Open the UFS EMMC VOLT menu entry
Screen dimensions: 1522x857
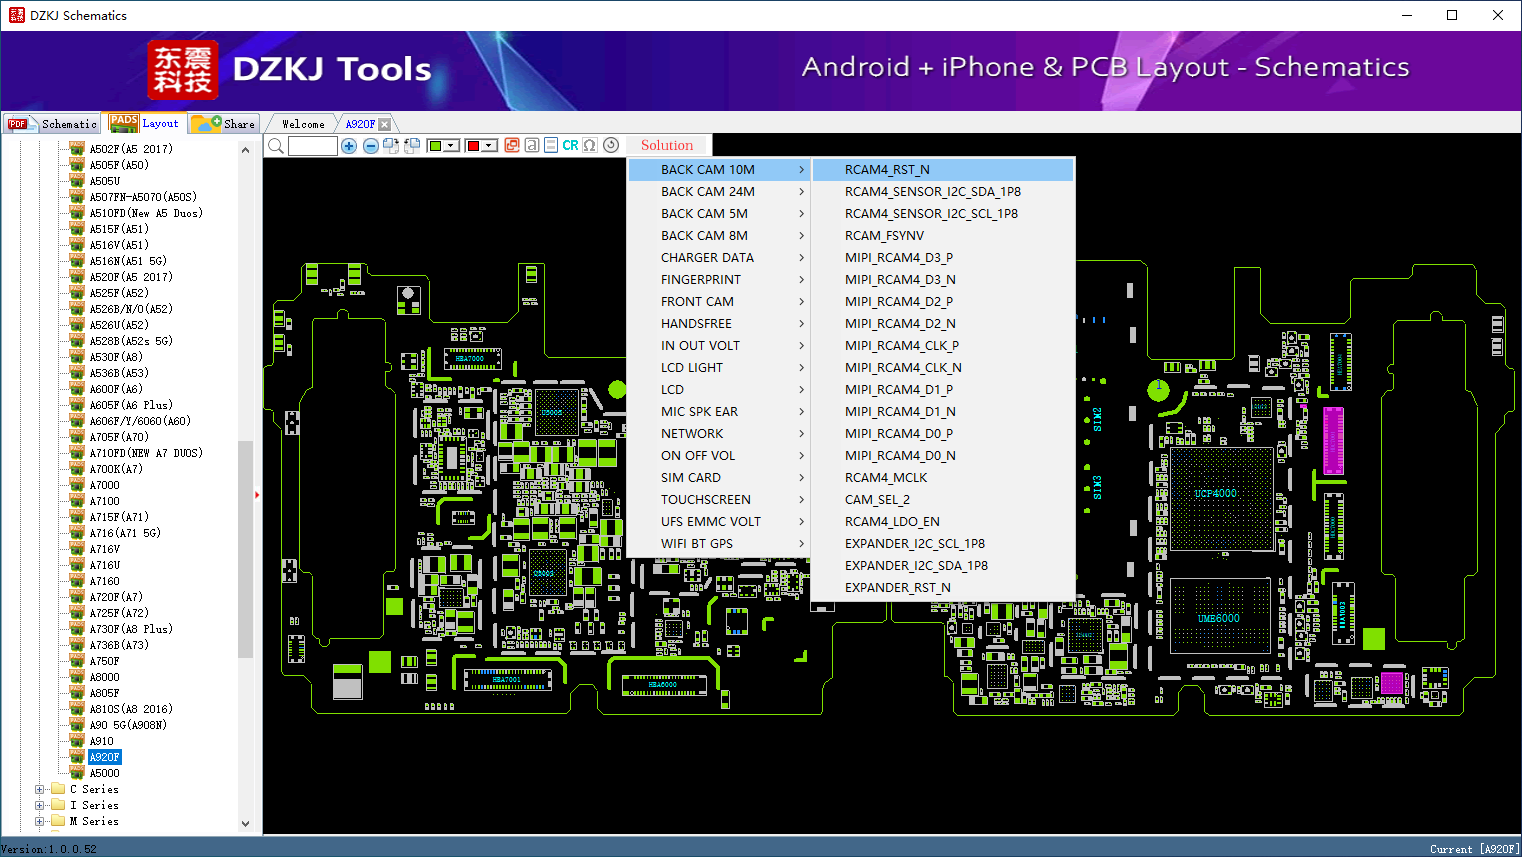718,522
